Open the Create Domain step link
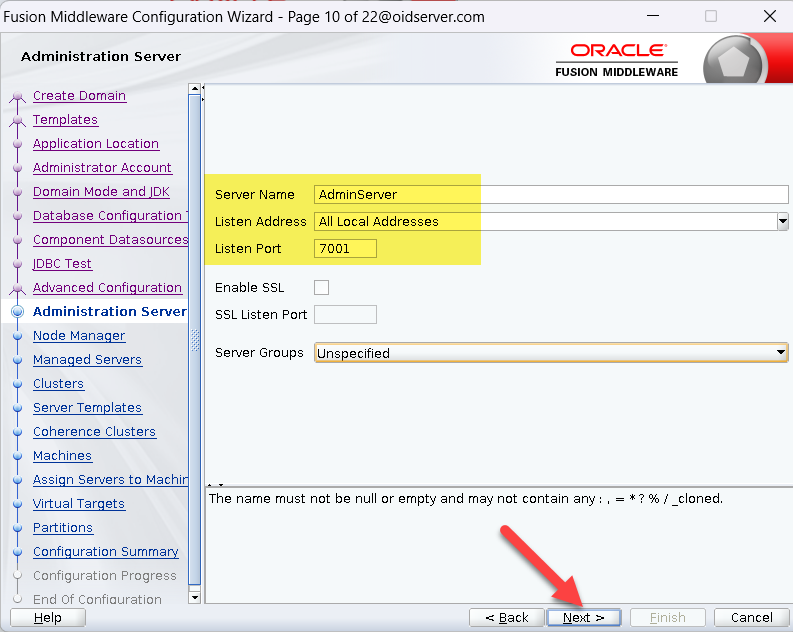 (x=79, y=96)
